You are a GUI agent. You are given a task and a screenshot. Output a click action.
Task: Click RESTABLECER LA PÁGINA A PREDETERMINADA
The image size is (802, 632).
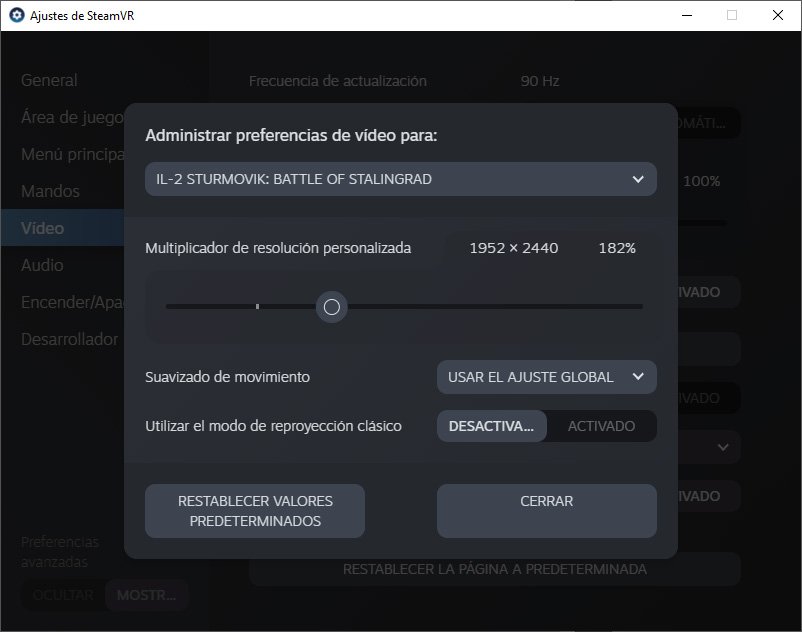pyautogui.click(x=495, y=569)
